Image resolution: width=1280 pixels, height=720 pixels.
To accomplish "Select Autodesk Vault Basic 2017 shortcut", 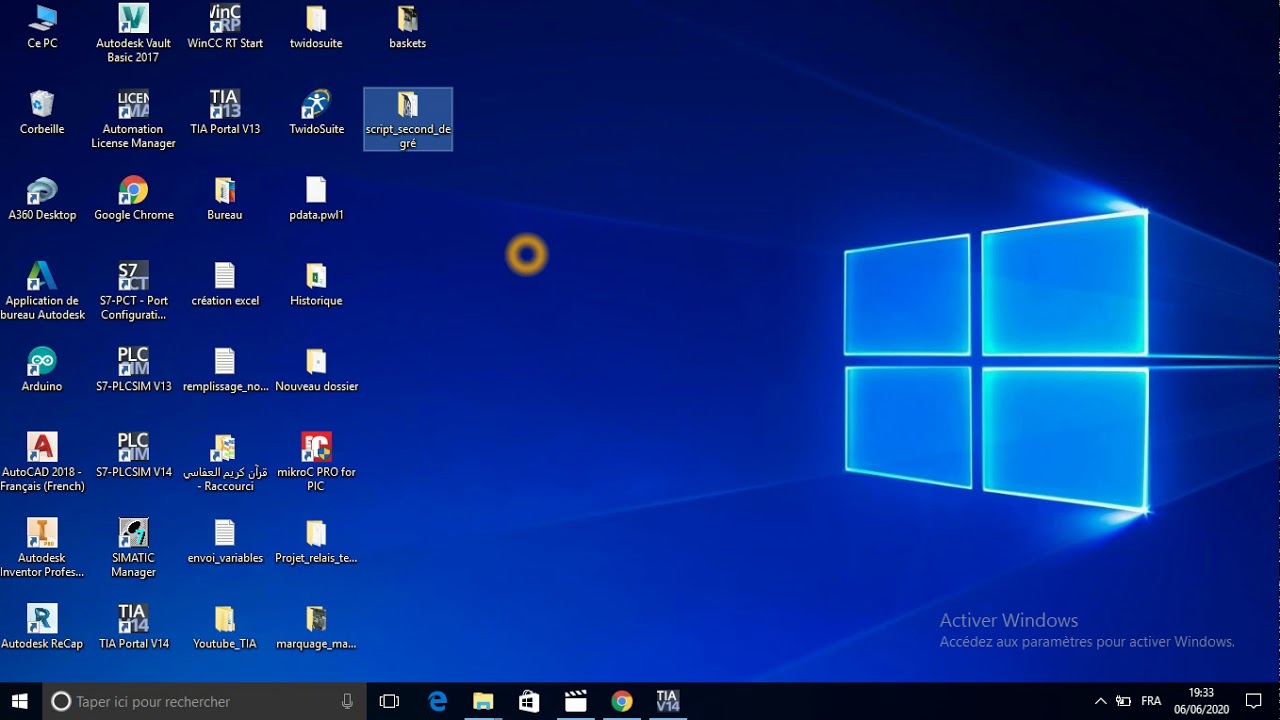I will (133, 34).
